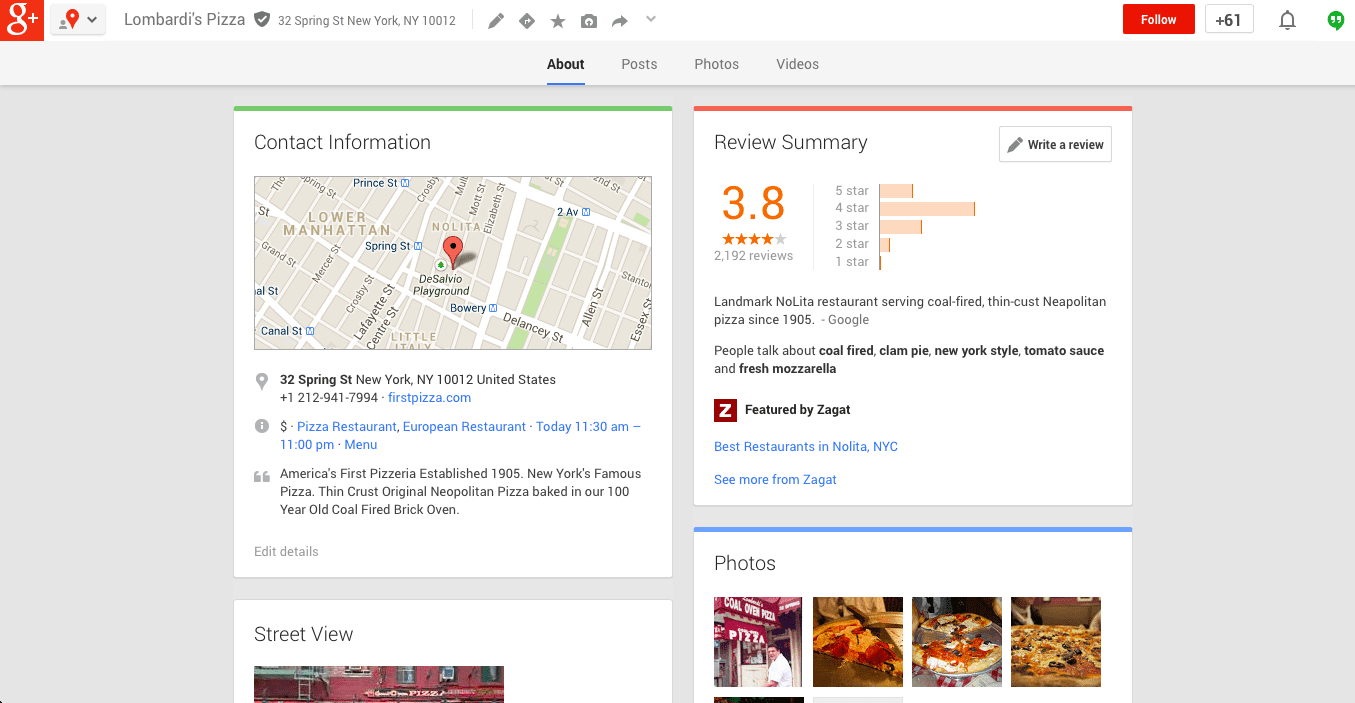The width and height of the screenshot is (1355, 703).
Task: Open the firstpizza.com link
Action: [x=429, y=397]
